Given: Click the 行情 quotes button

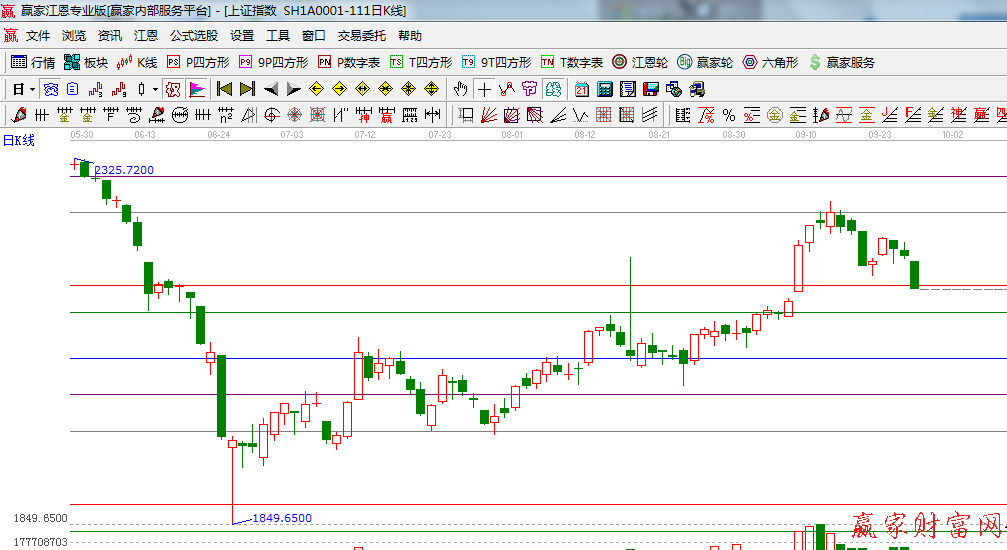Looking at the screenshot, I should pos(33,62).
